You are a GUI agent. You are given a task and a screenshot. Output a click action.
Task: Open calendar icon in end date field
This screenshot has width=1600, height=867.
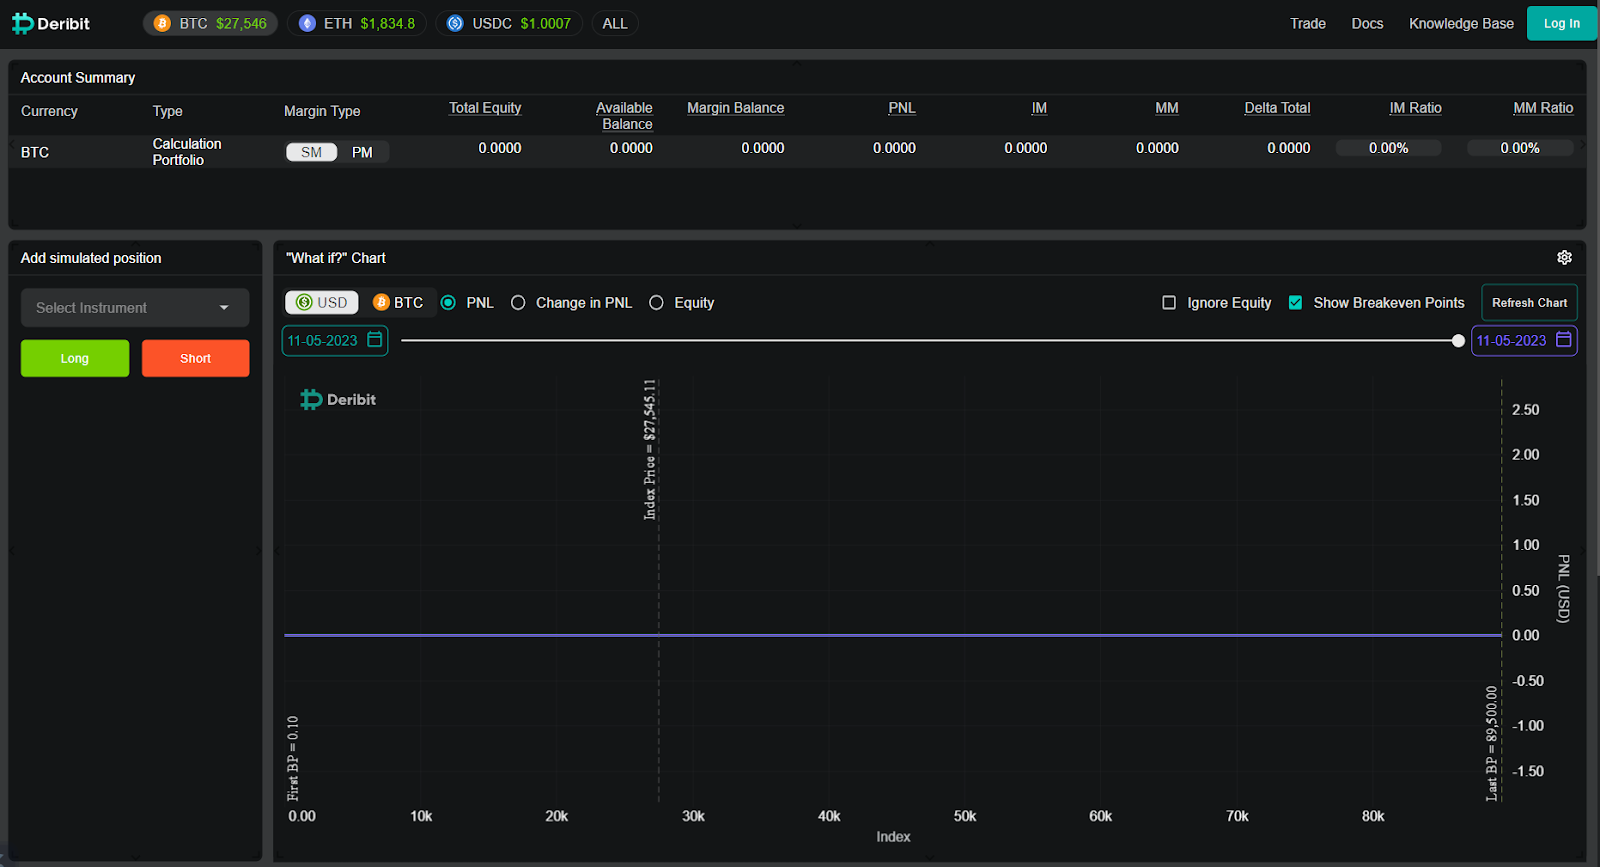click(x=1564, y=340)
